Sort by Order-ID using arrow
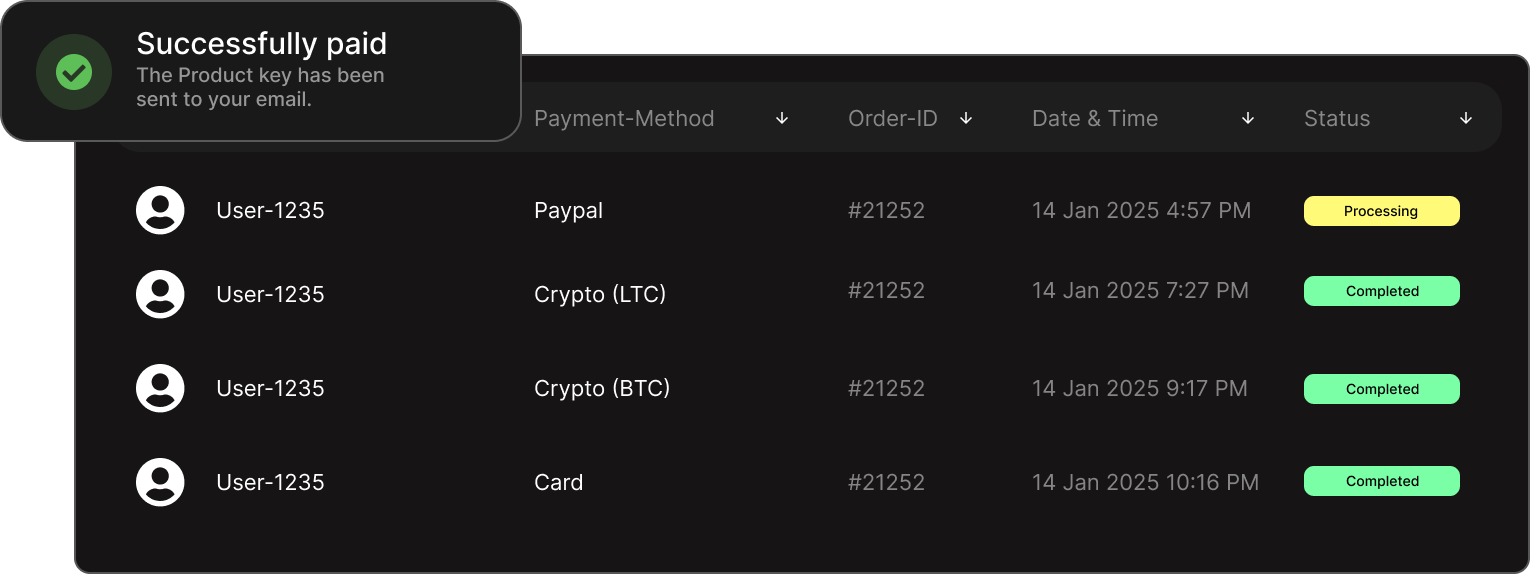 click(x=966, y=118)
